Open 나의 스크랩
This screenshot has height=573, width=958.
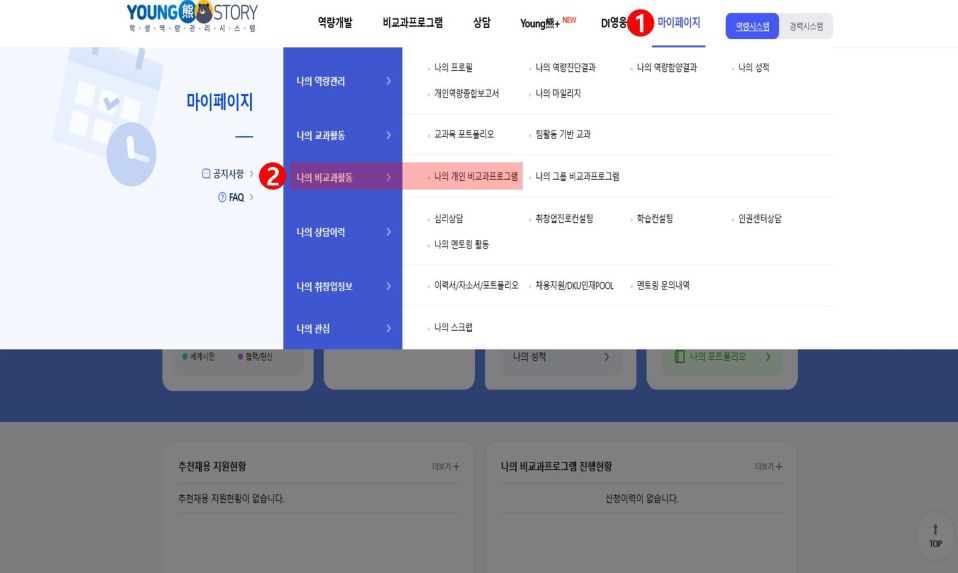pos(453,327)
